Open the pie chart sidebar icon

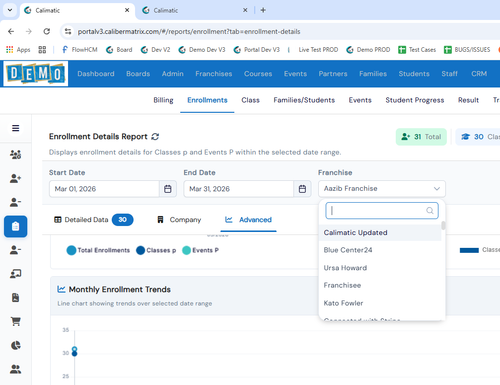coord(15,345)
